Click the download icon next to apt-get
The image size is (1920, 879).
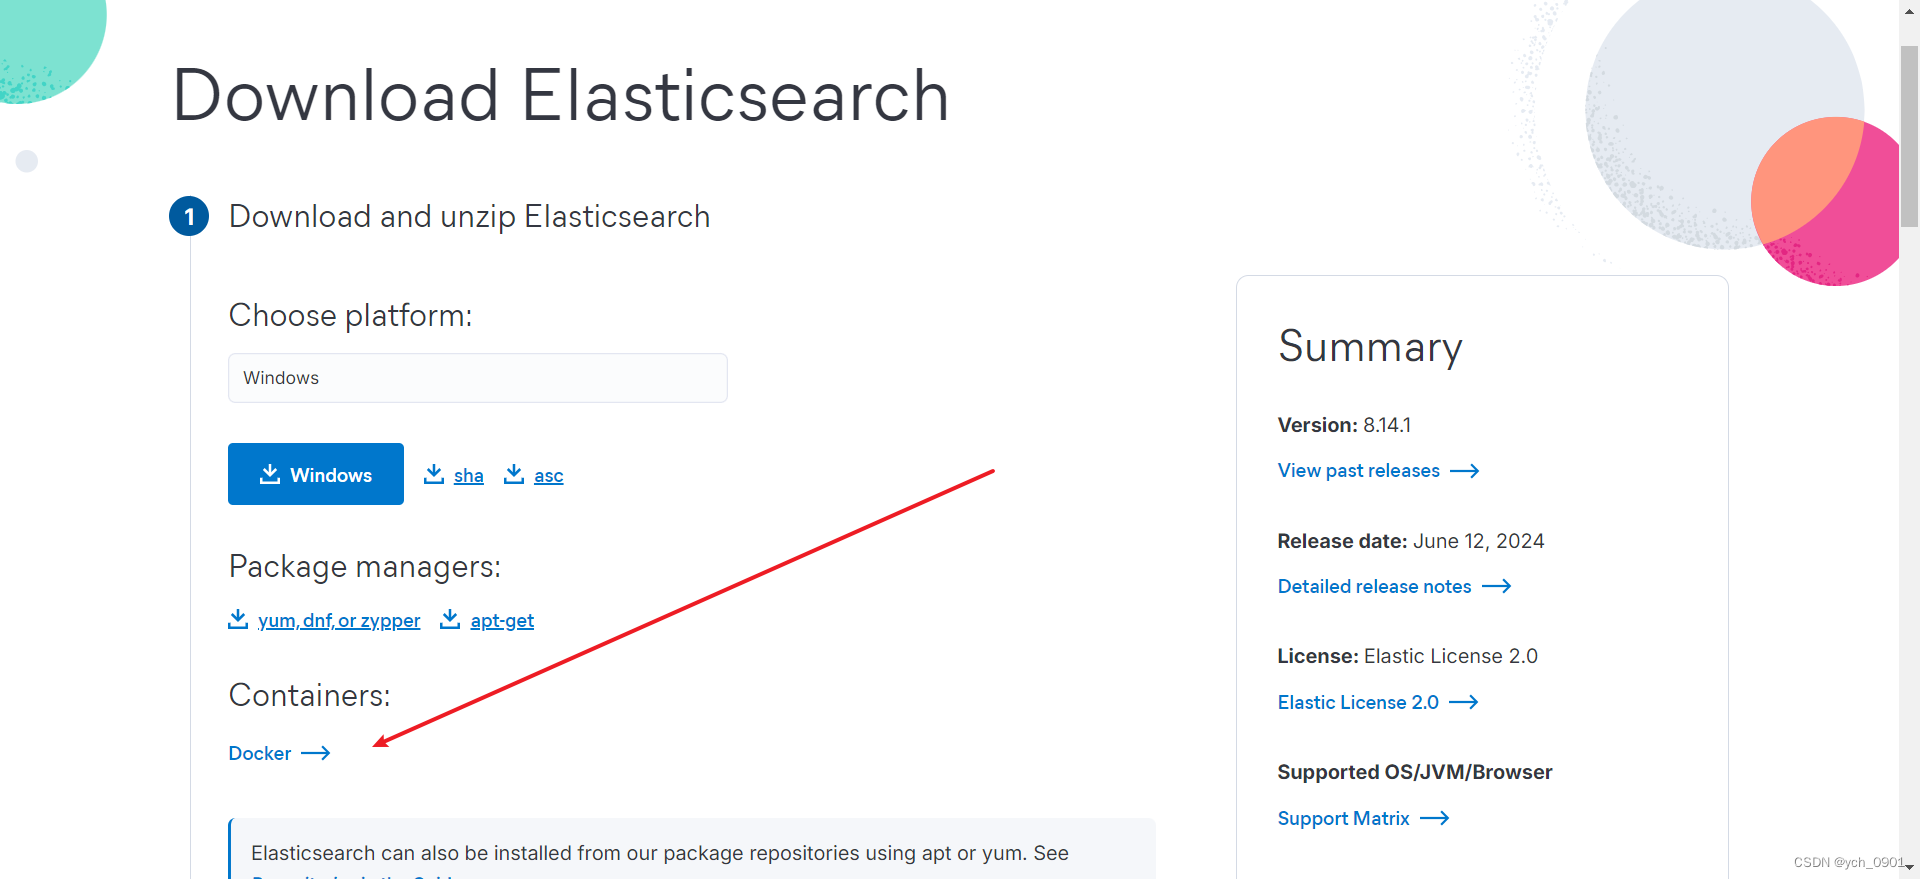tap(449, 619)
